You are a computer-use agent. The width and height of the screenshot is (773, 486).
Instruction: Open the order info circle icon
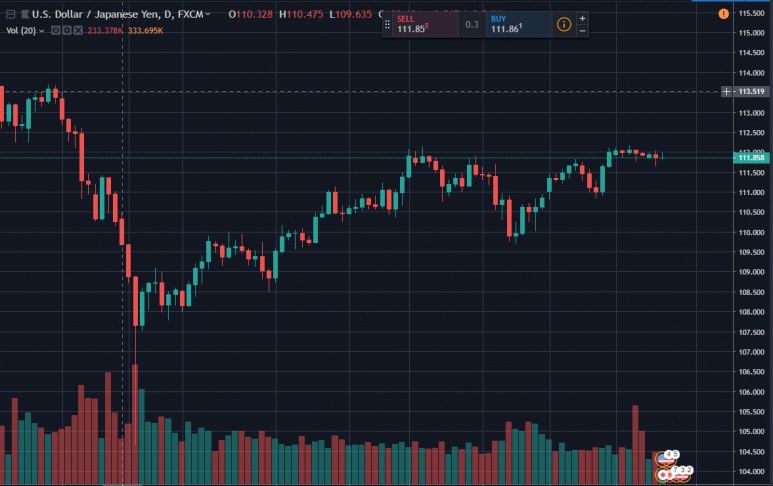[564, 24]
